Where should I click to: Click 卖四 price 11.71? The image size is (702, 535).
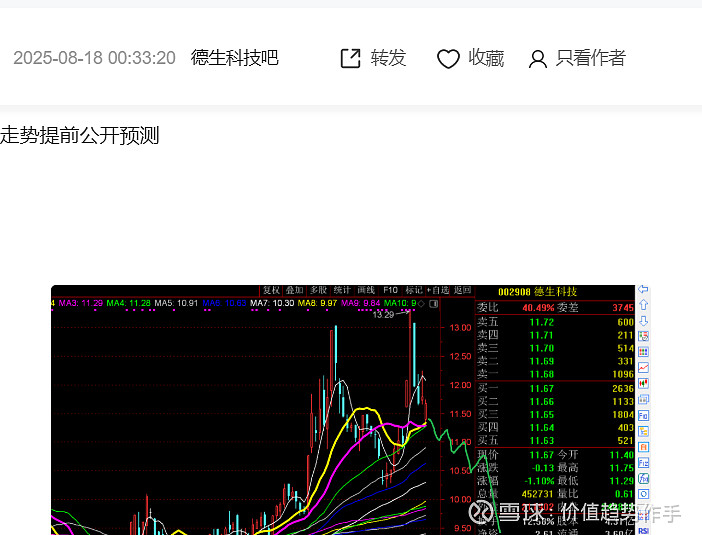pos(542,335)
